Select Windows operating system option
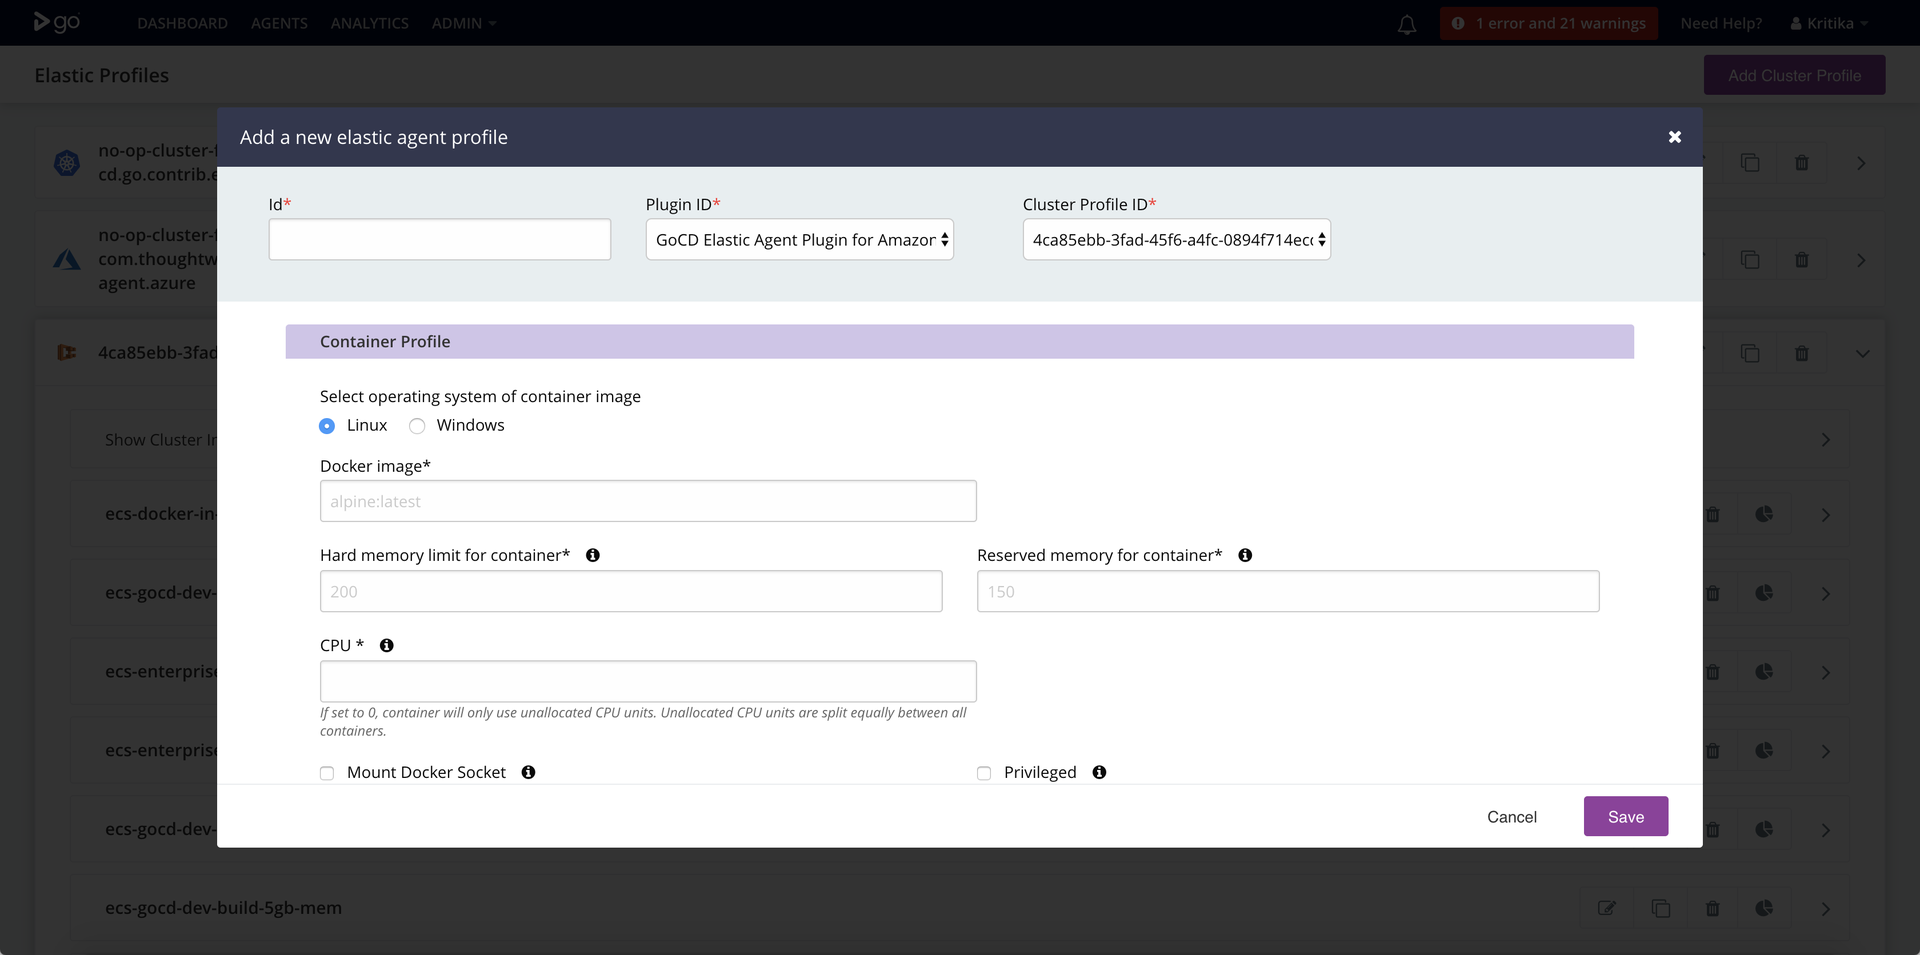1920x955 pixels. click(x=417, y=426)
